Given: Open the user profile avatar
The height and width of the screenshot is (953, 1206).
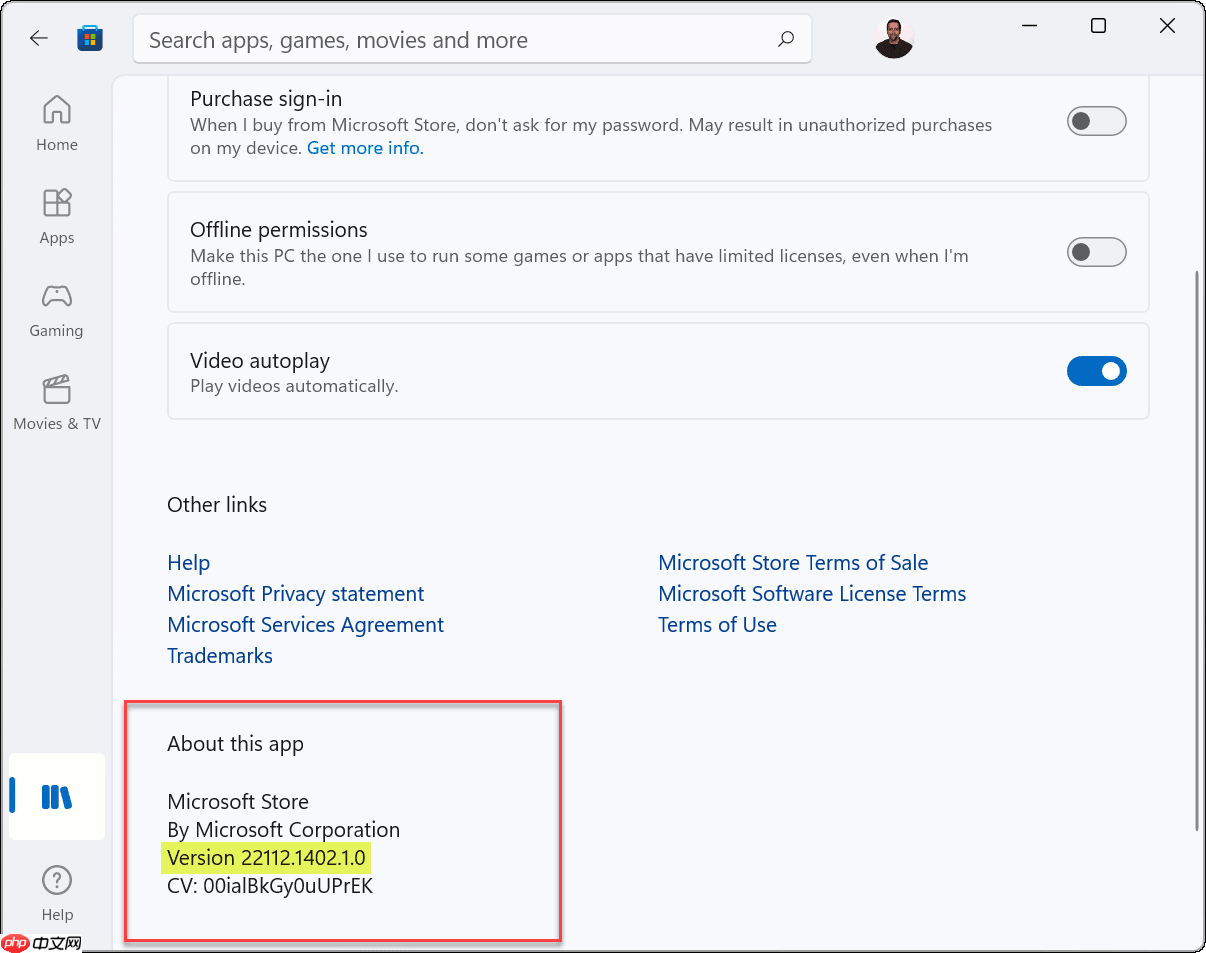Looking at the screenshot, I should pyautogui.click(x=893, y=39).
